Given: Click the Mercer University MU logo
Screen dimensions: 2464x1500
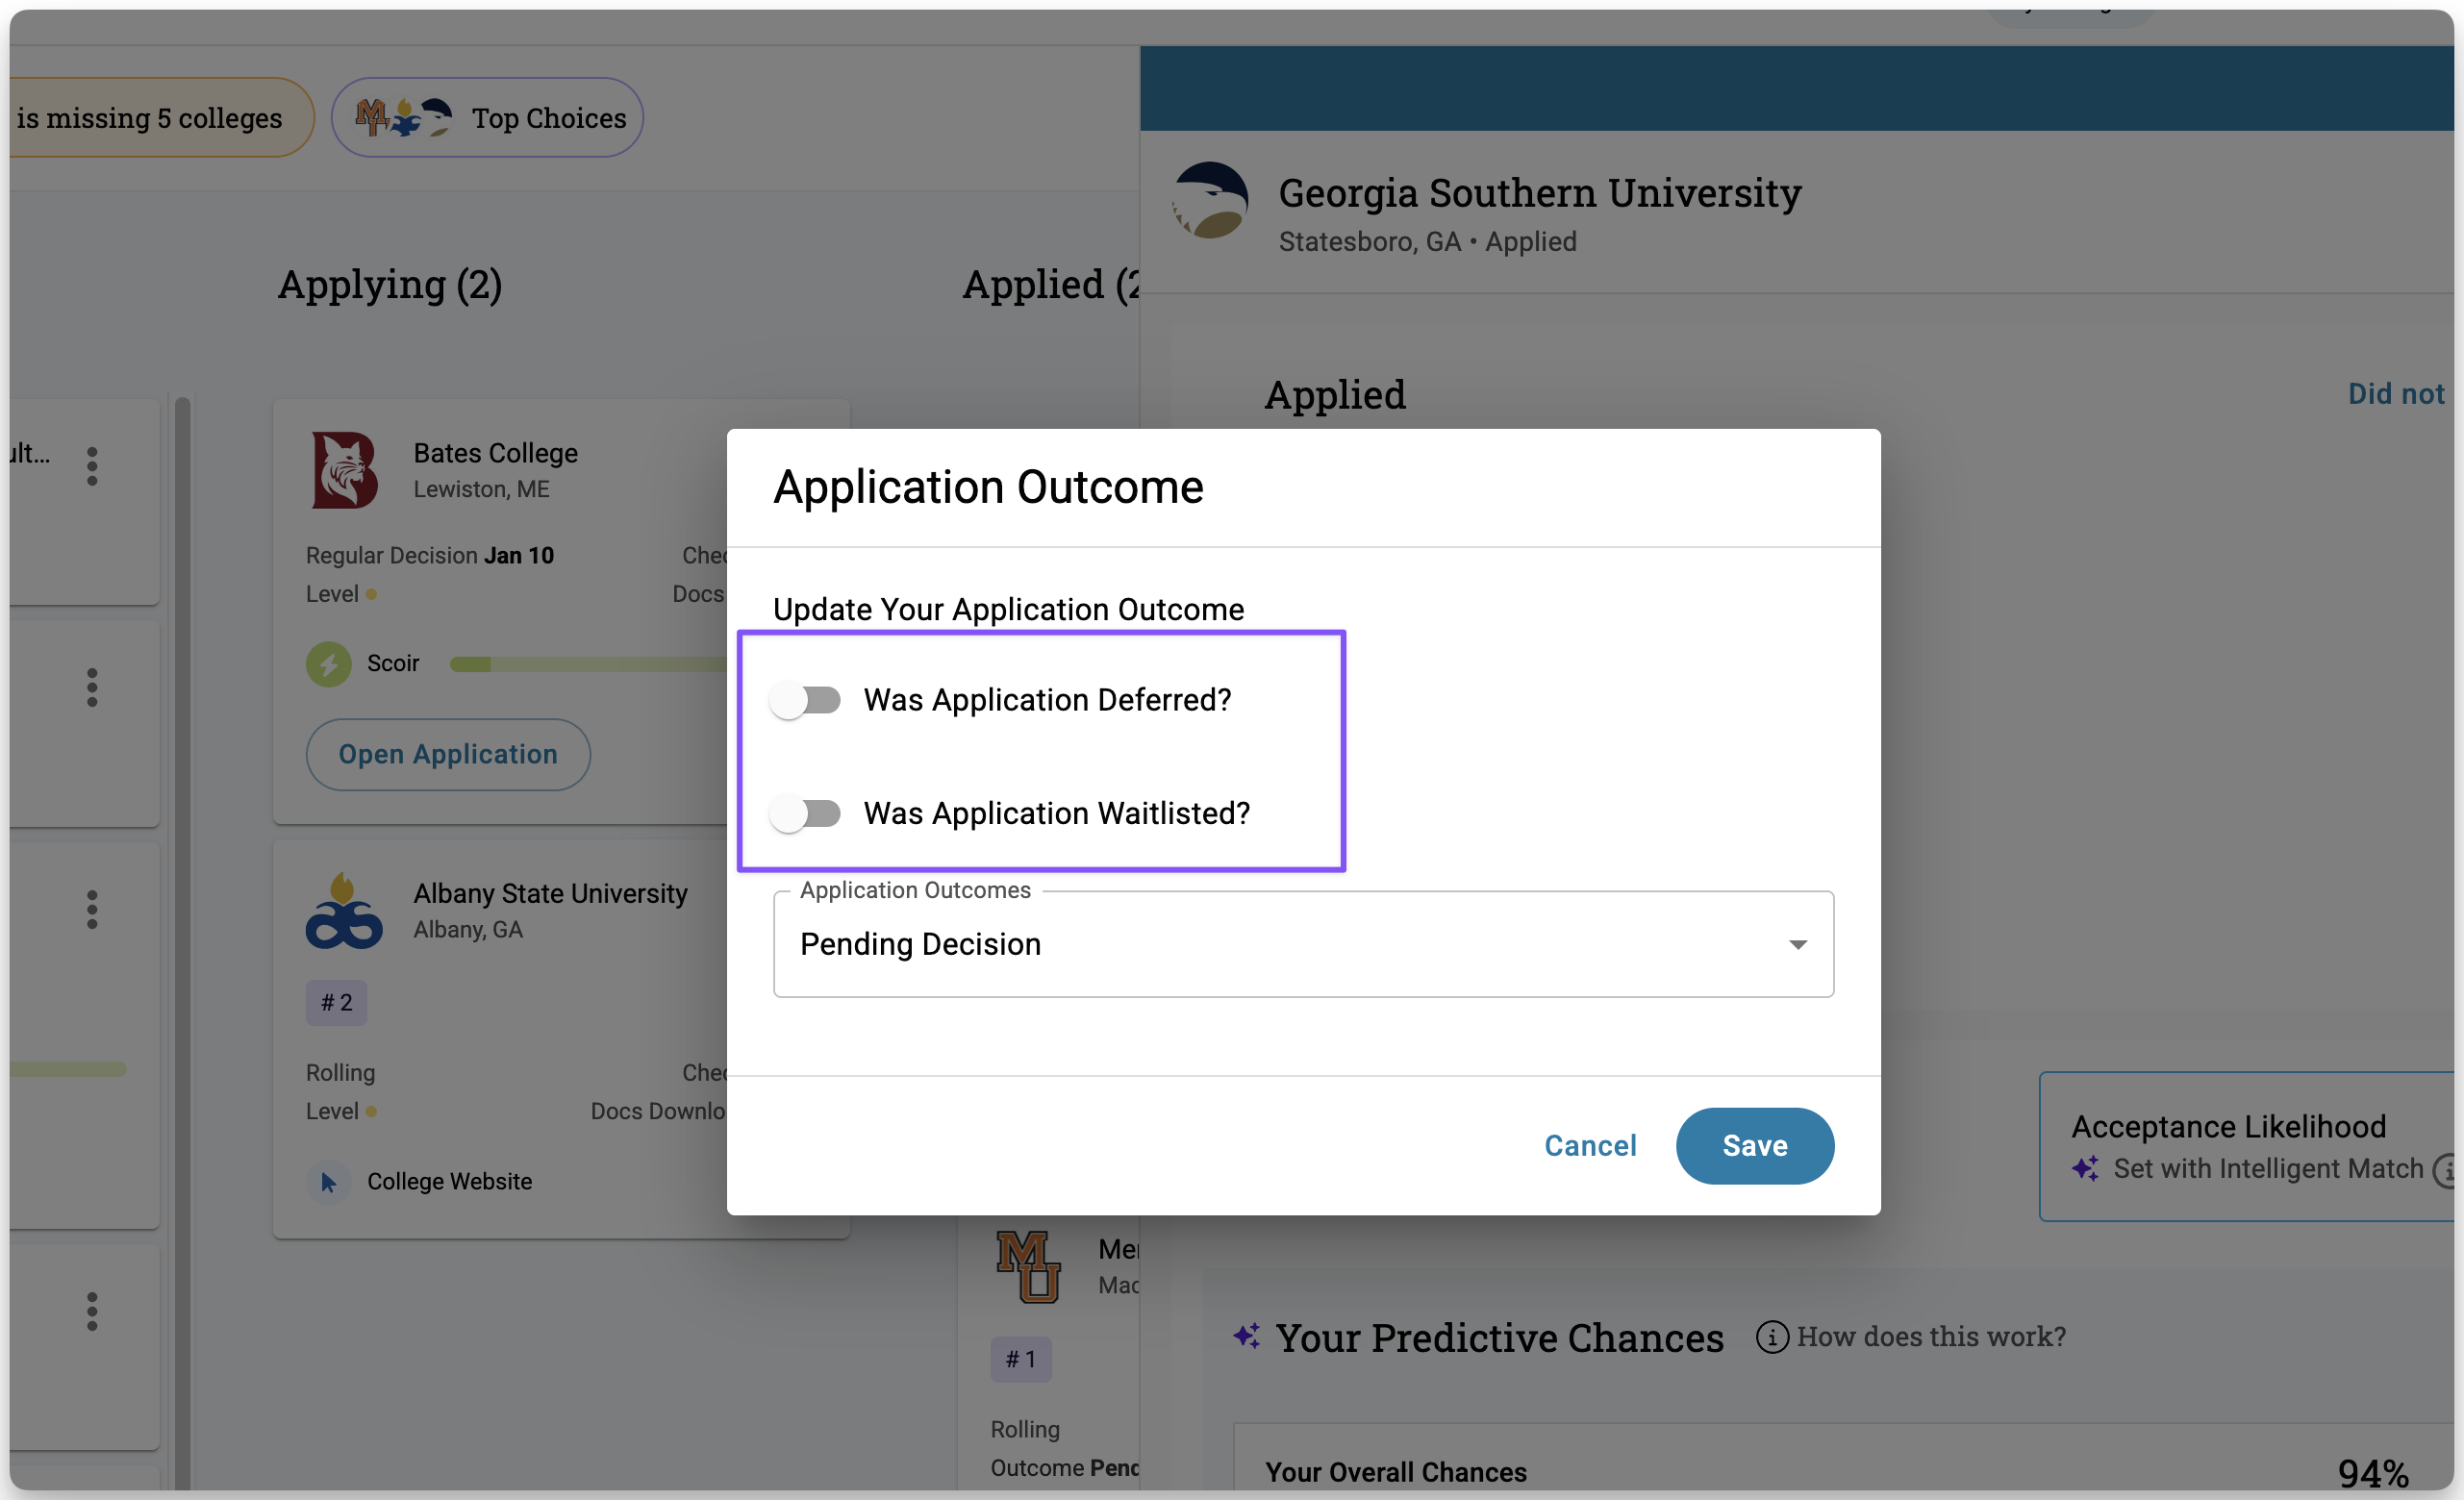Looking at the screenshot, I should (x=1027, y=1266).
